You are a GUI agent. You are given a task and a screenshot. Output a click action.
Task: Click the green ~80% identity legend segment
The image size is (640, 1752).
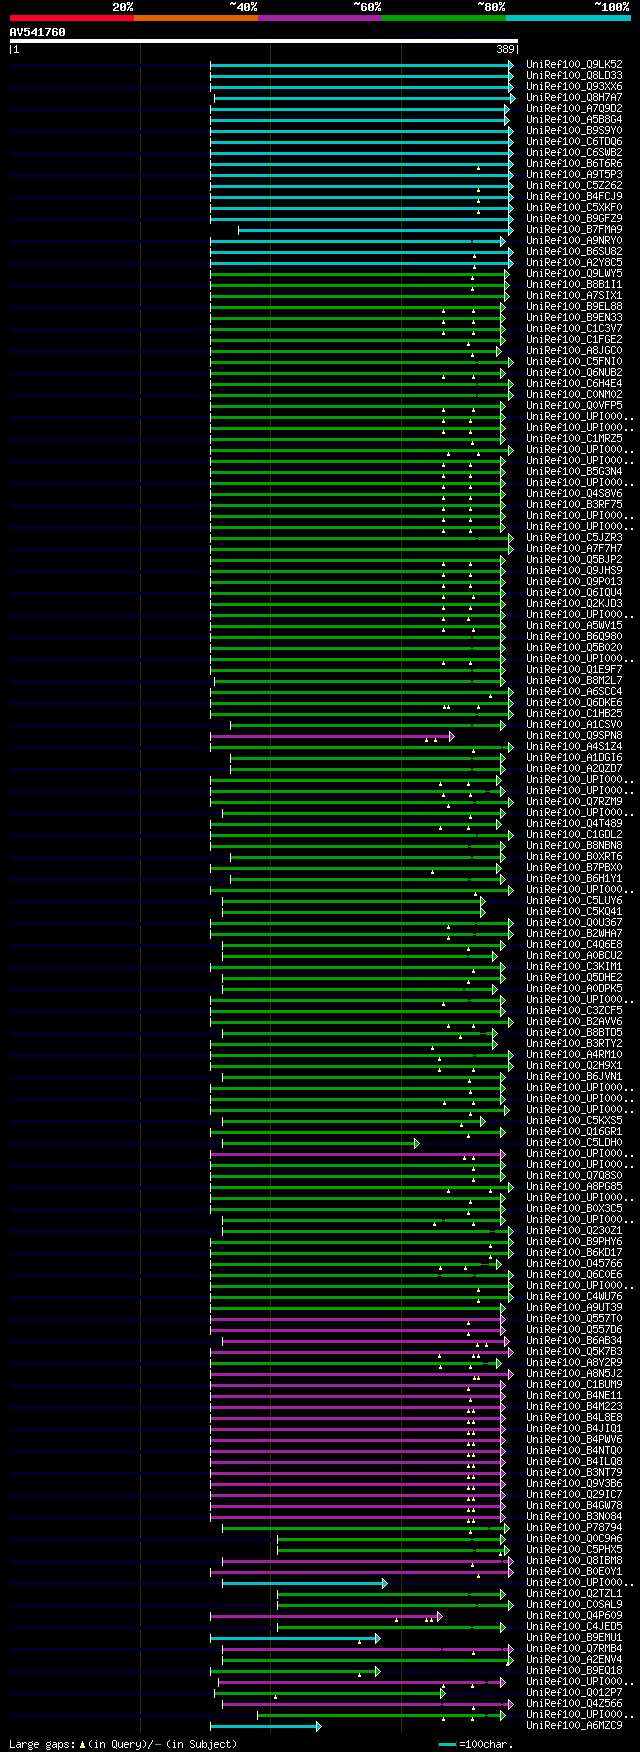click(x=444, y=18)
